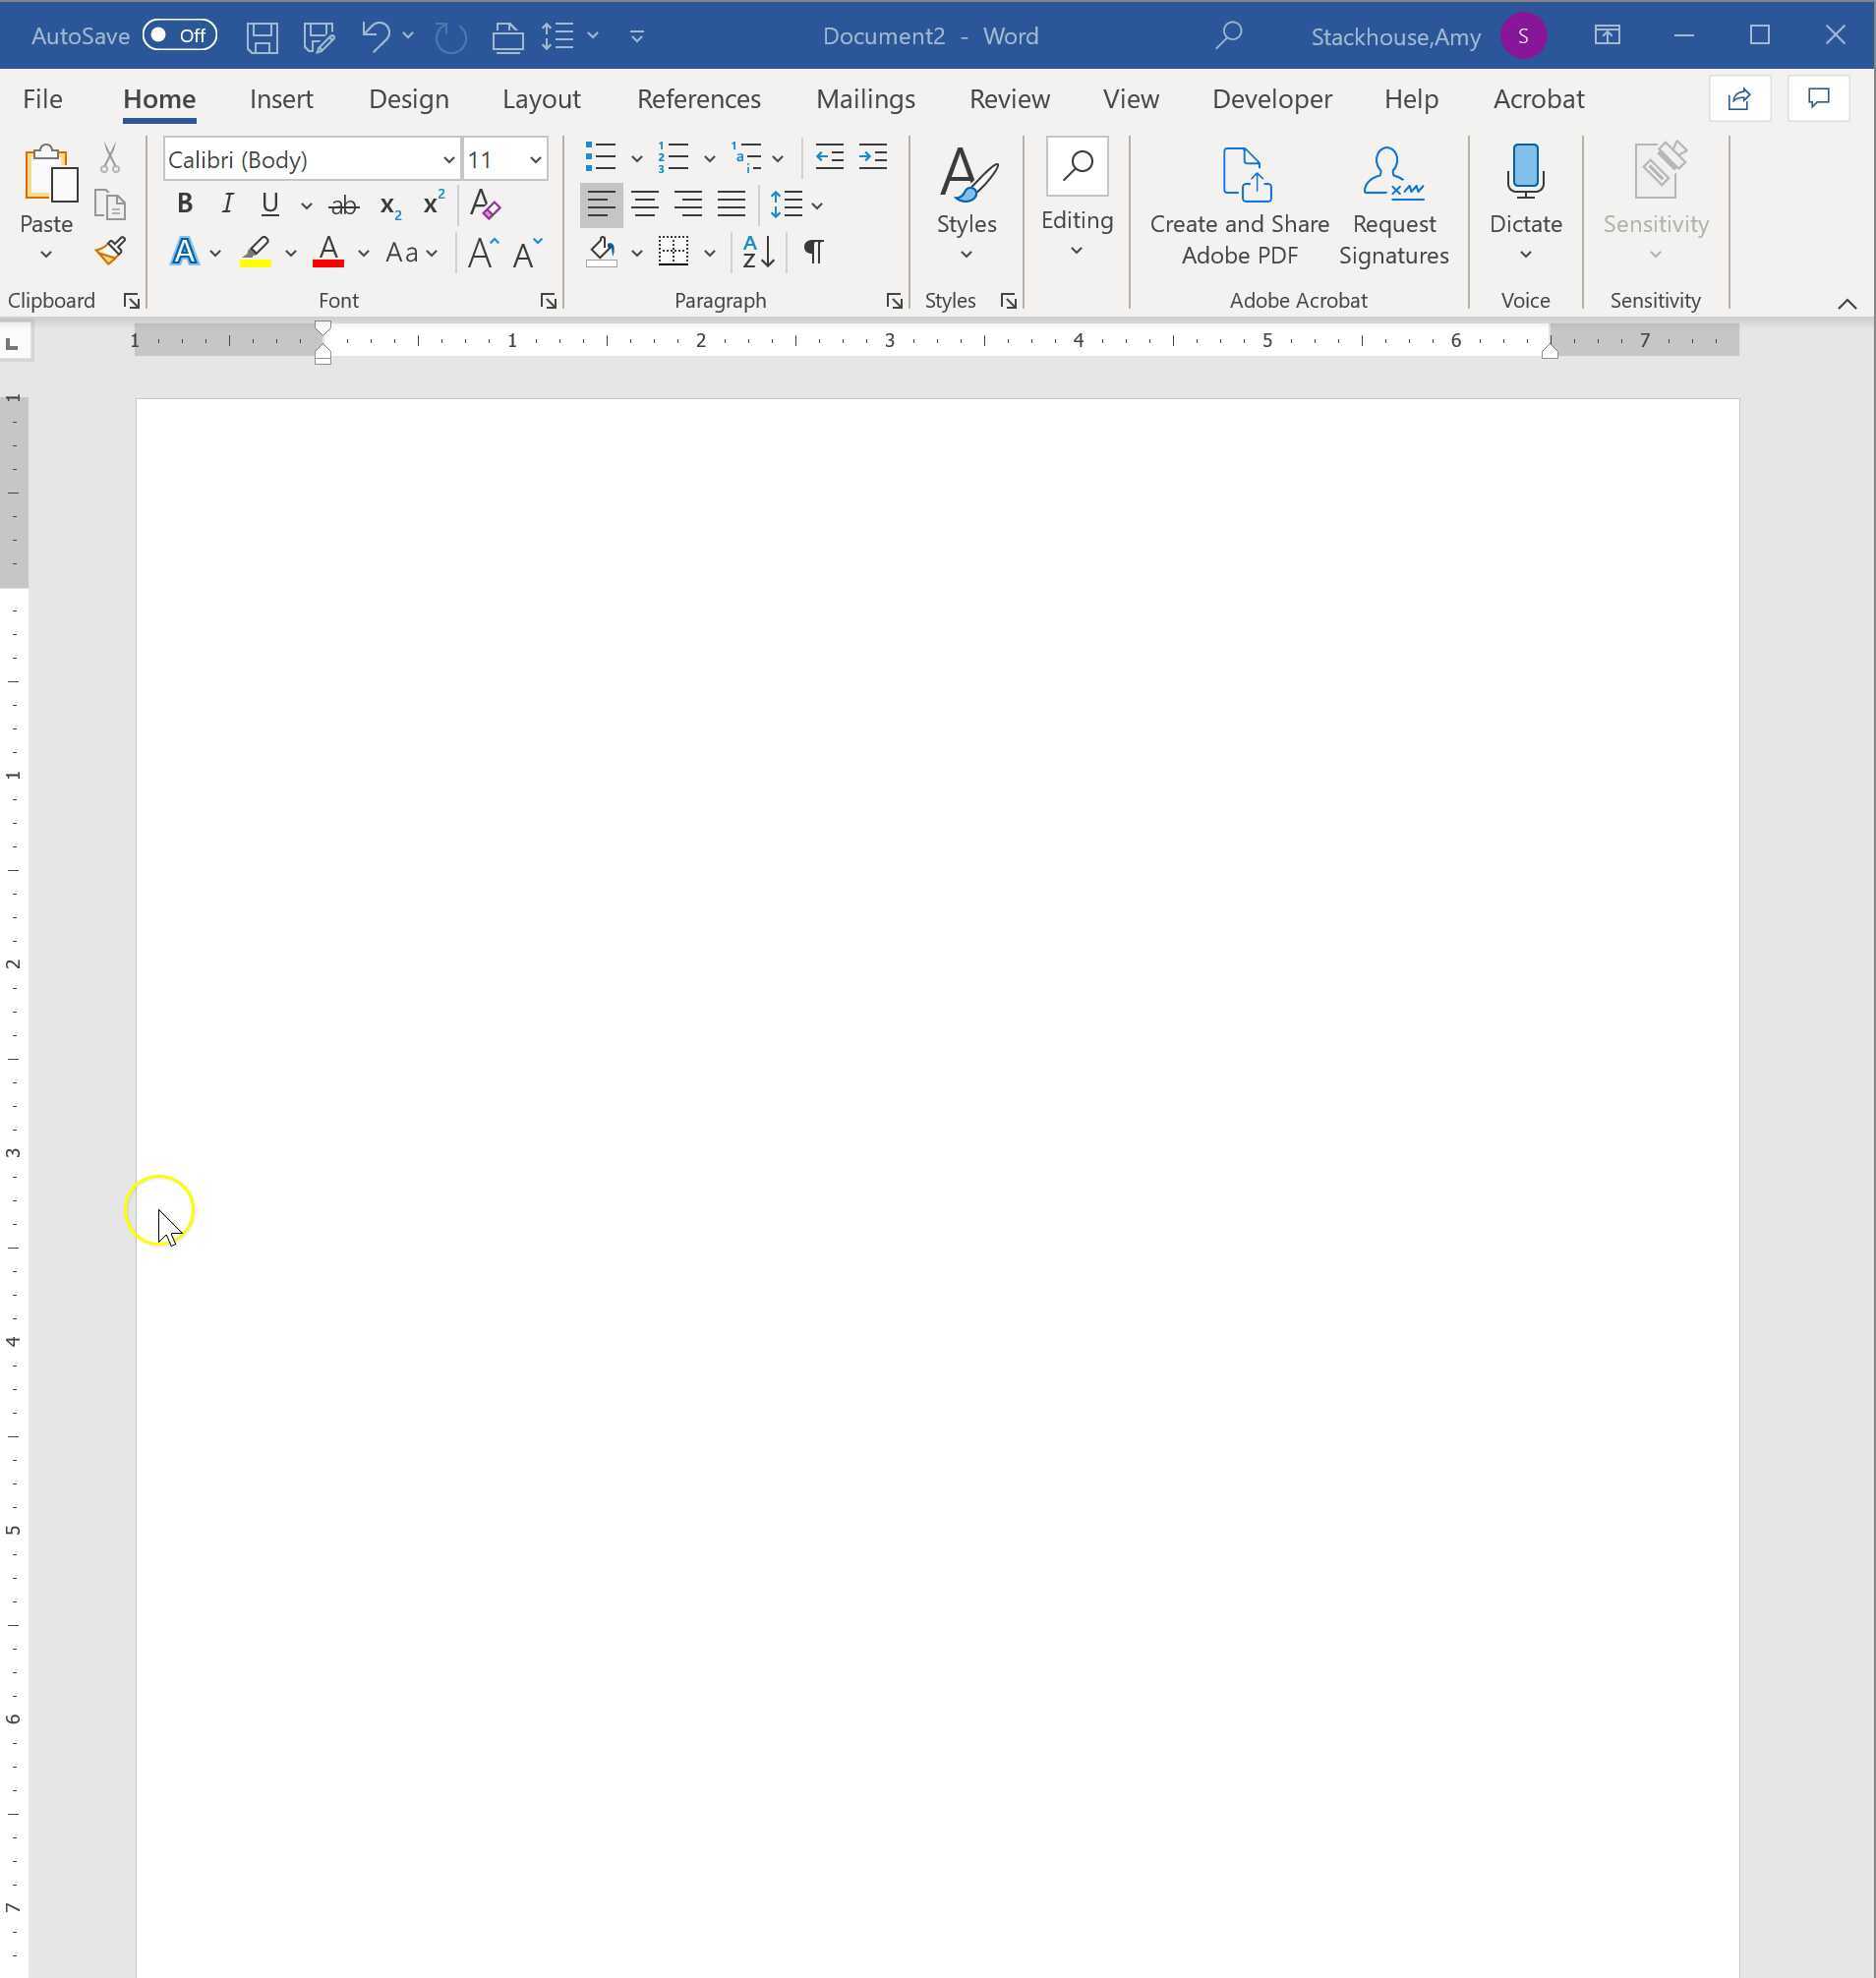1876x1978 pixels.
Task: Click the Format Painter brush icon
Action: 110,251
